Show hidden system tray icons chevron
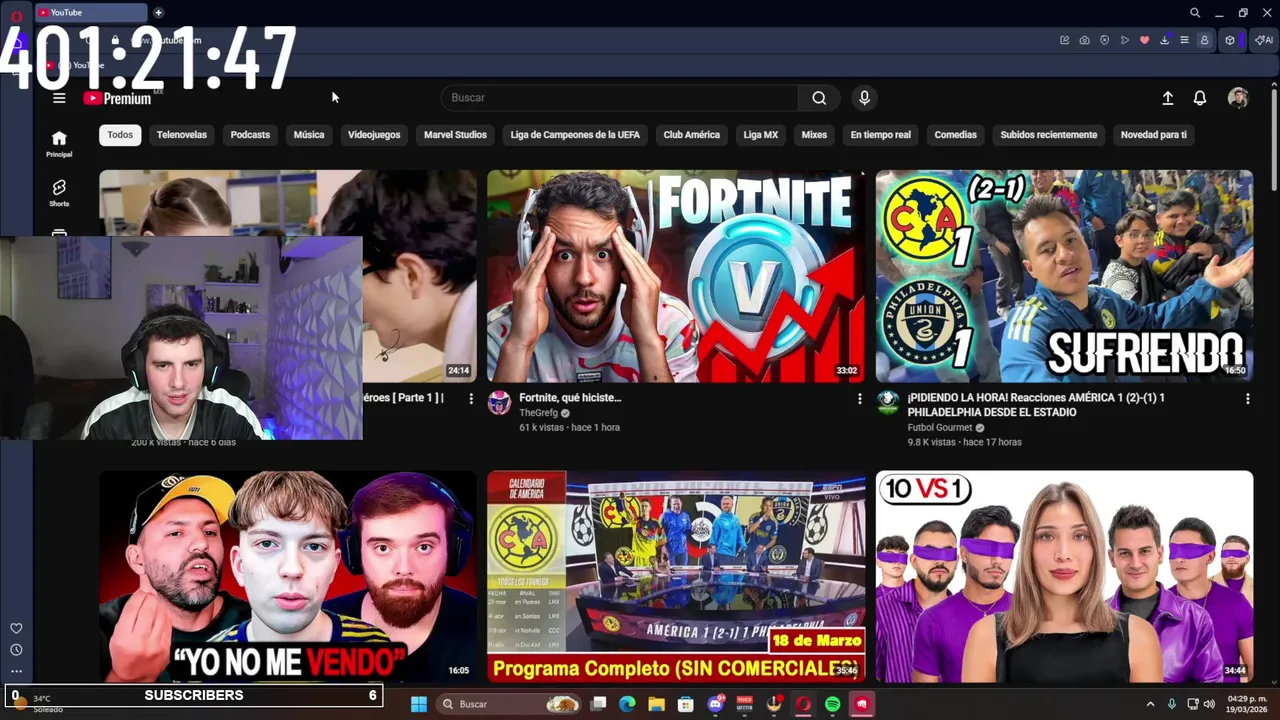Viewport: 1280px width, 720px height. coord(1150,704)
